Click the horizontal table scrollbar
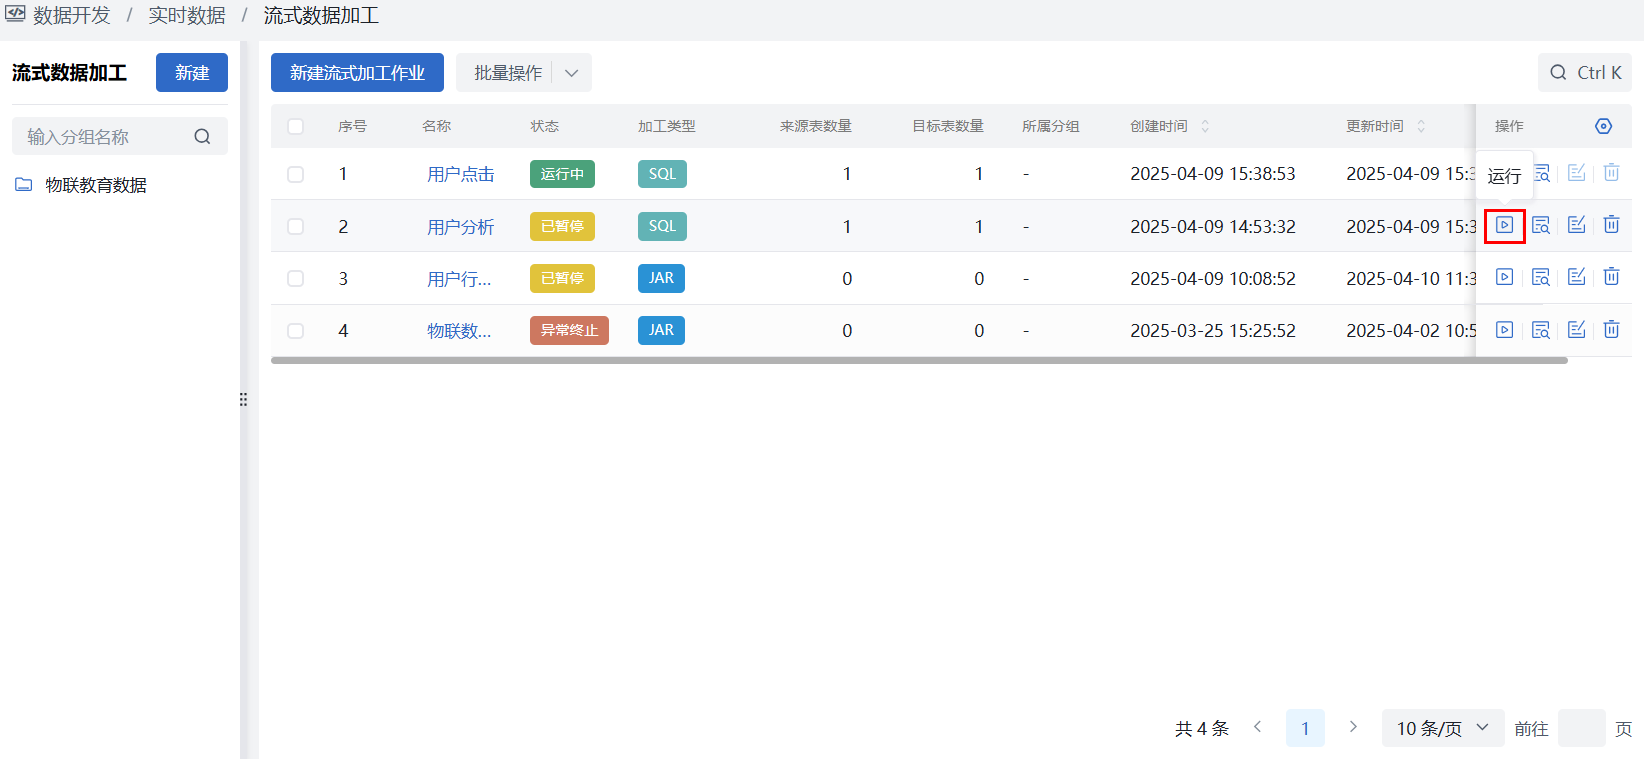This screenshot has width=1644, height=759. point(919,360)
